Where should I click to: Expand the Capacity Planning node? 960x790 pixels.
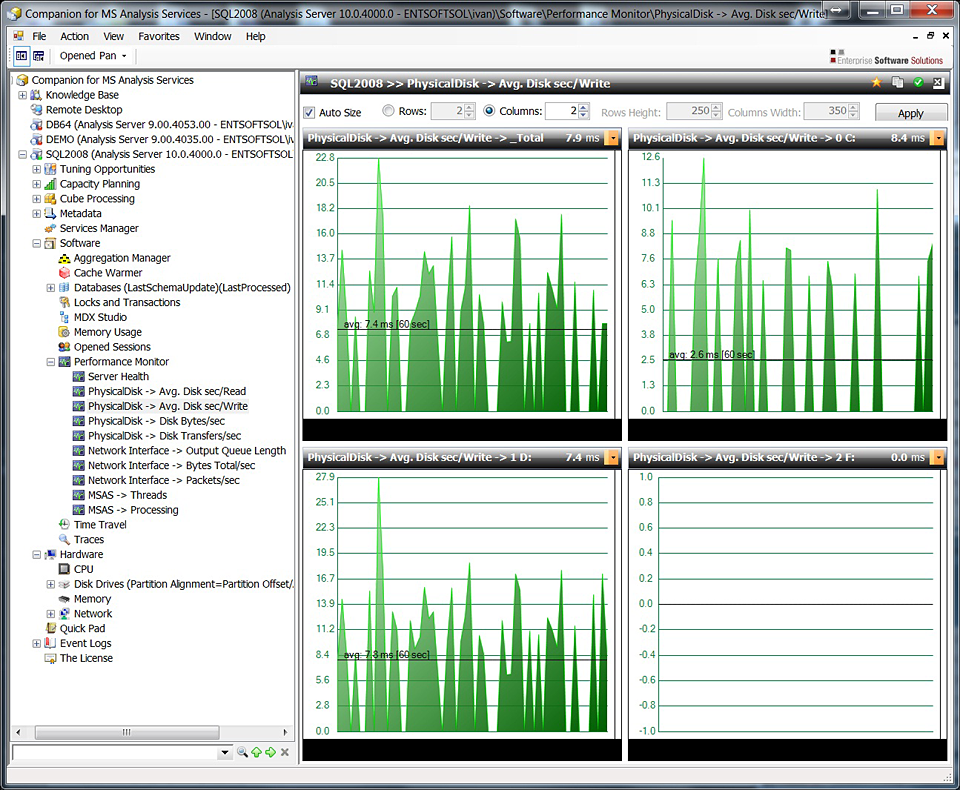[x=37, y=184]
